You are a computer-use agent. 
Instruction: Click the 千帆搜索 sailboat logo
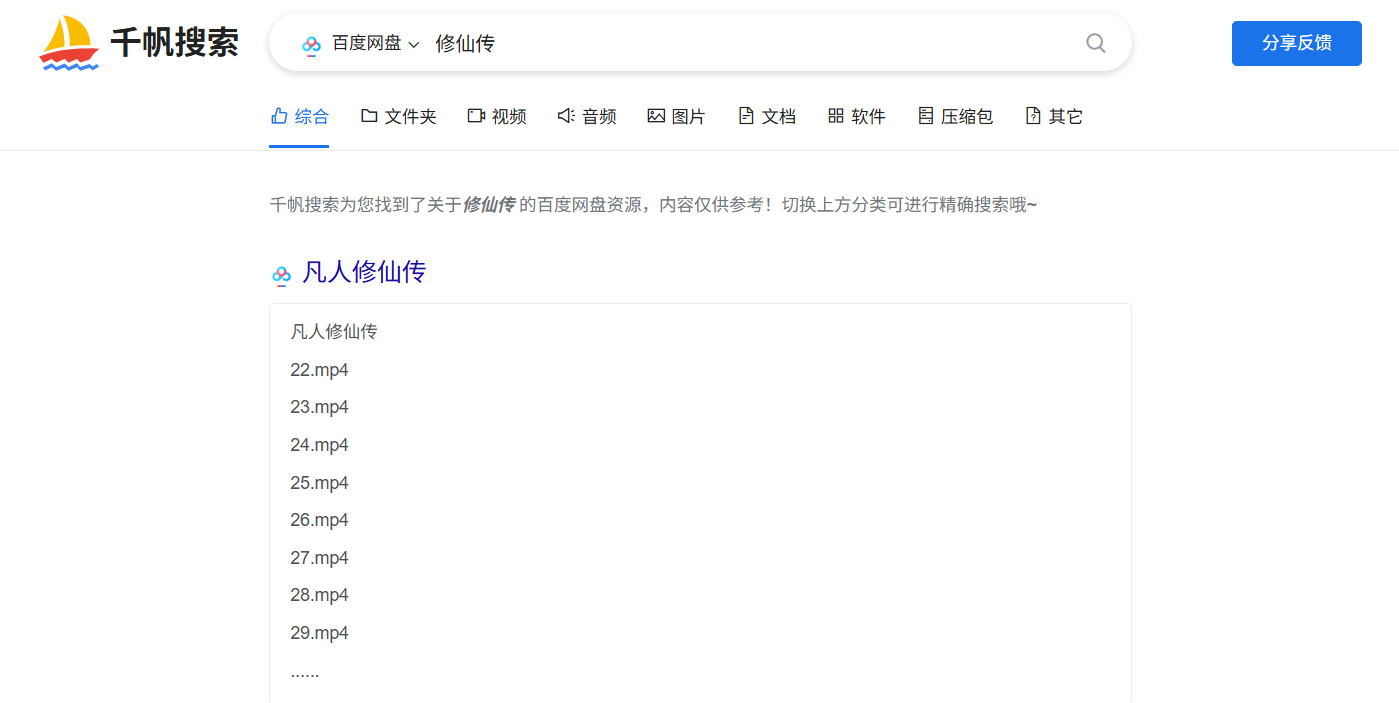(69, 43)
